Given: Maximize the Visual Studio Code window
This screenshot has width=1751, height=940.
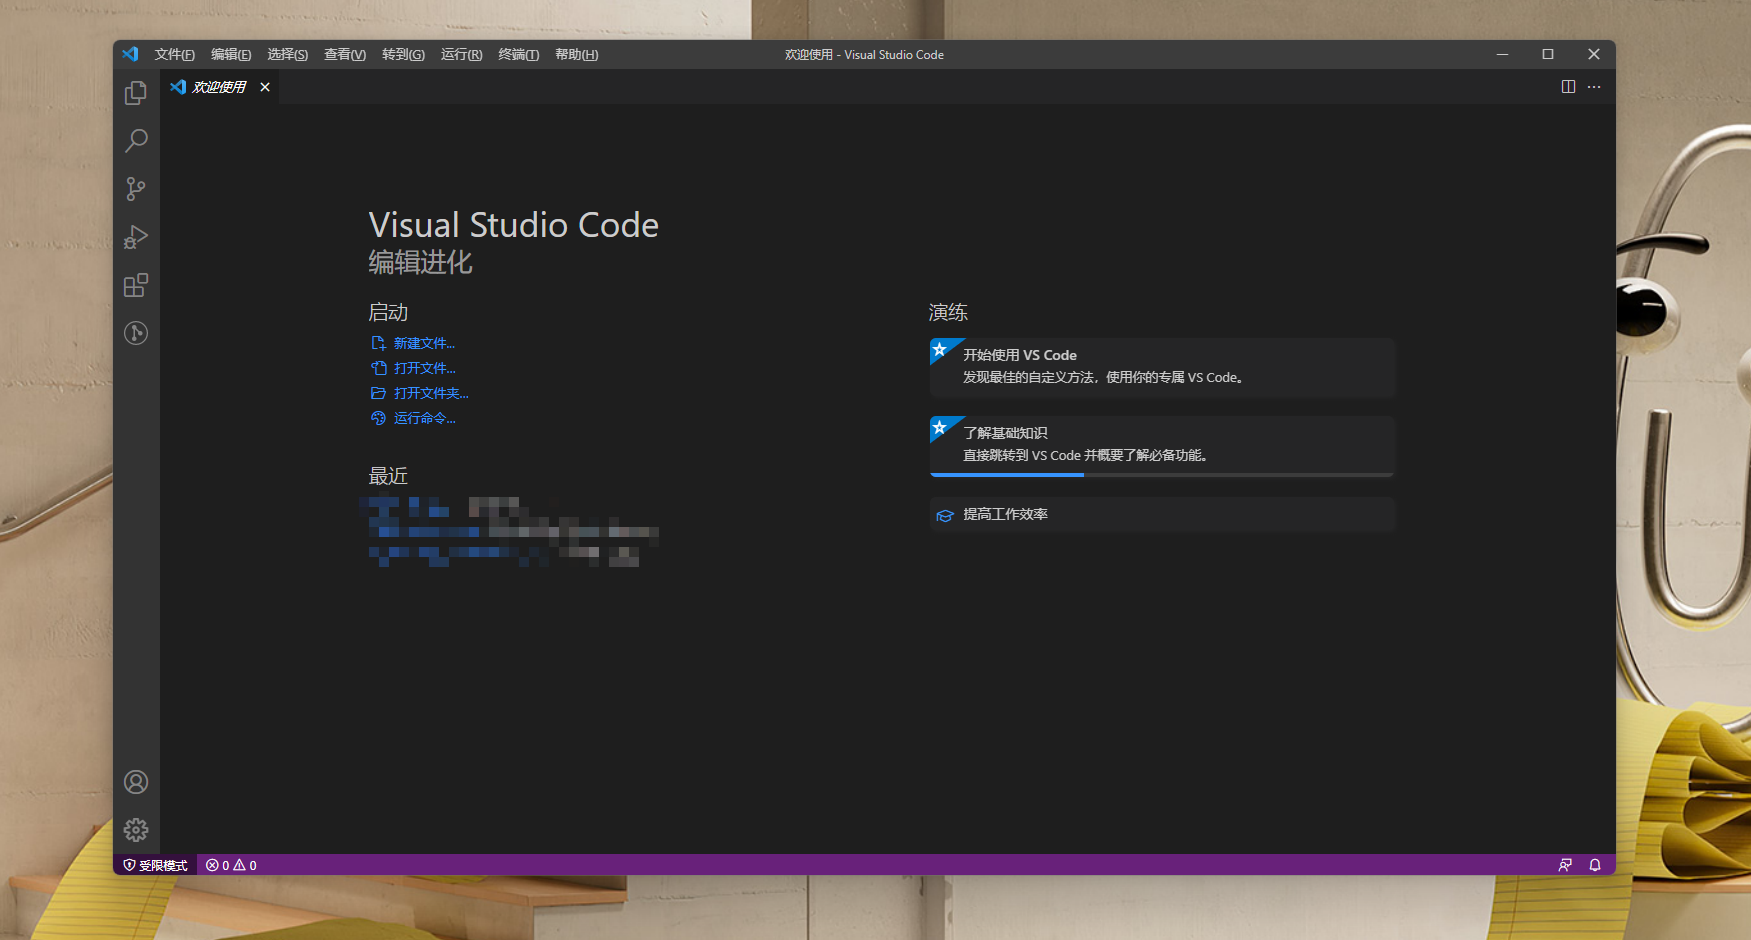Looking at the screenshot, I should (x=1548, y=54).
